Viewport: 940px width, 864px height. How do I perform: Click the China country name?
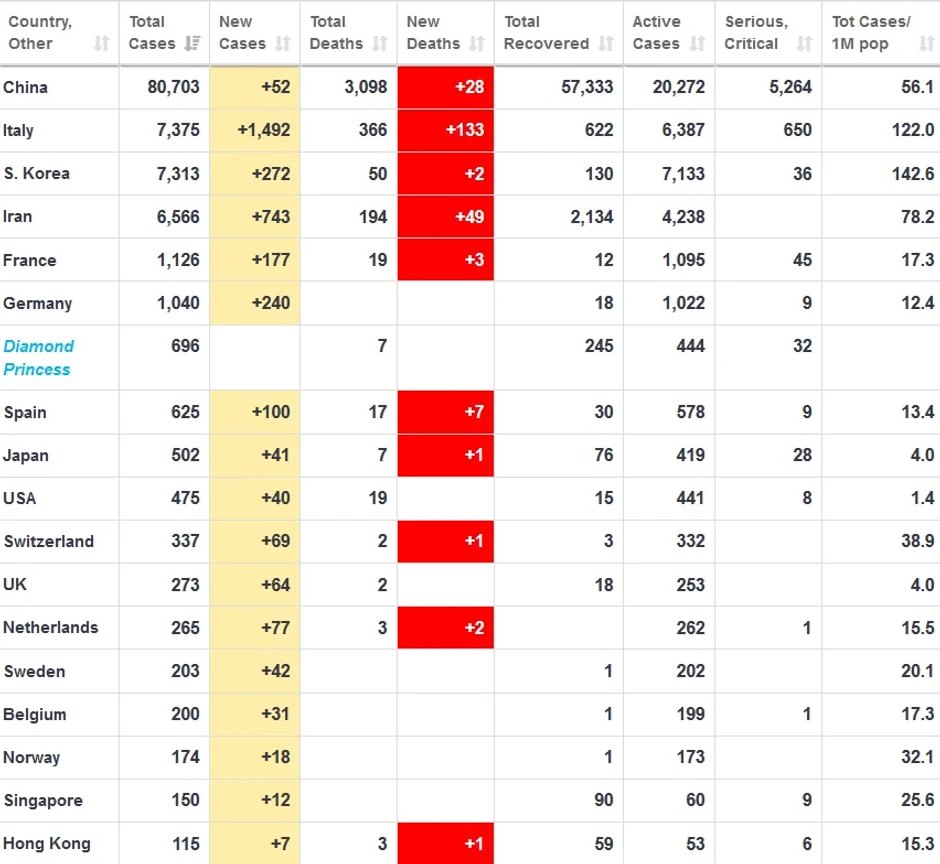[x=25, y=88]
